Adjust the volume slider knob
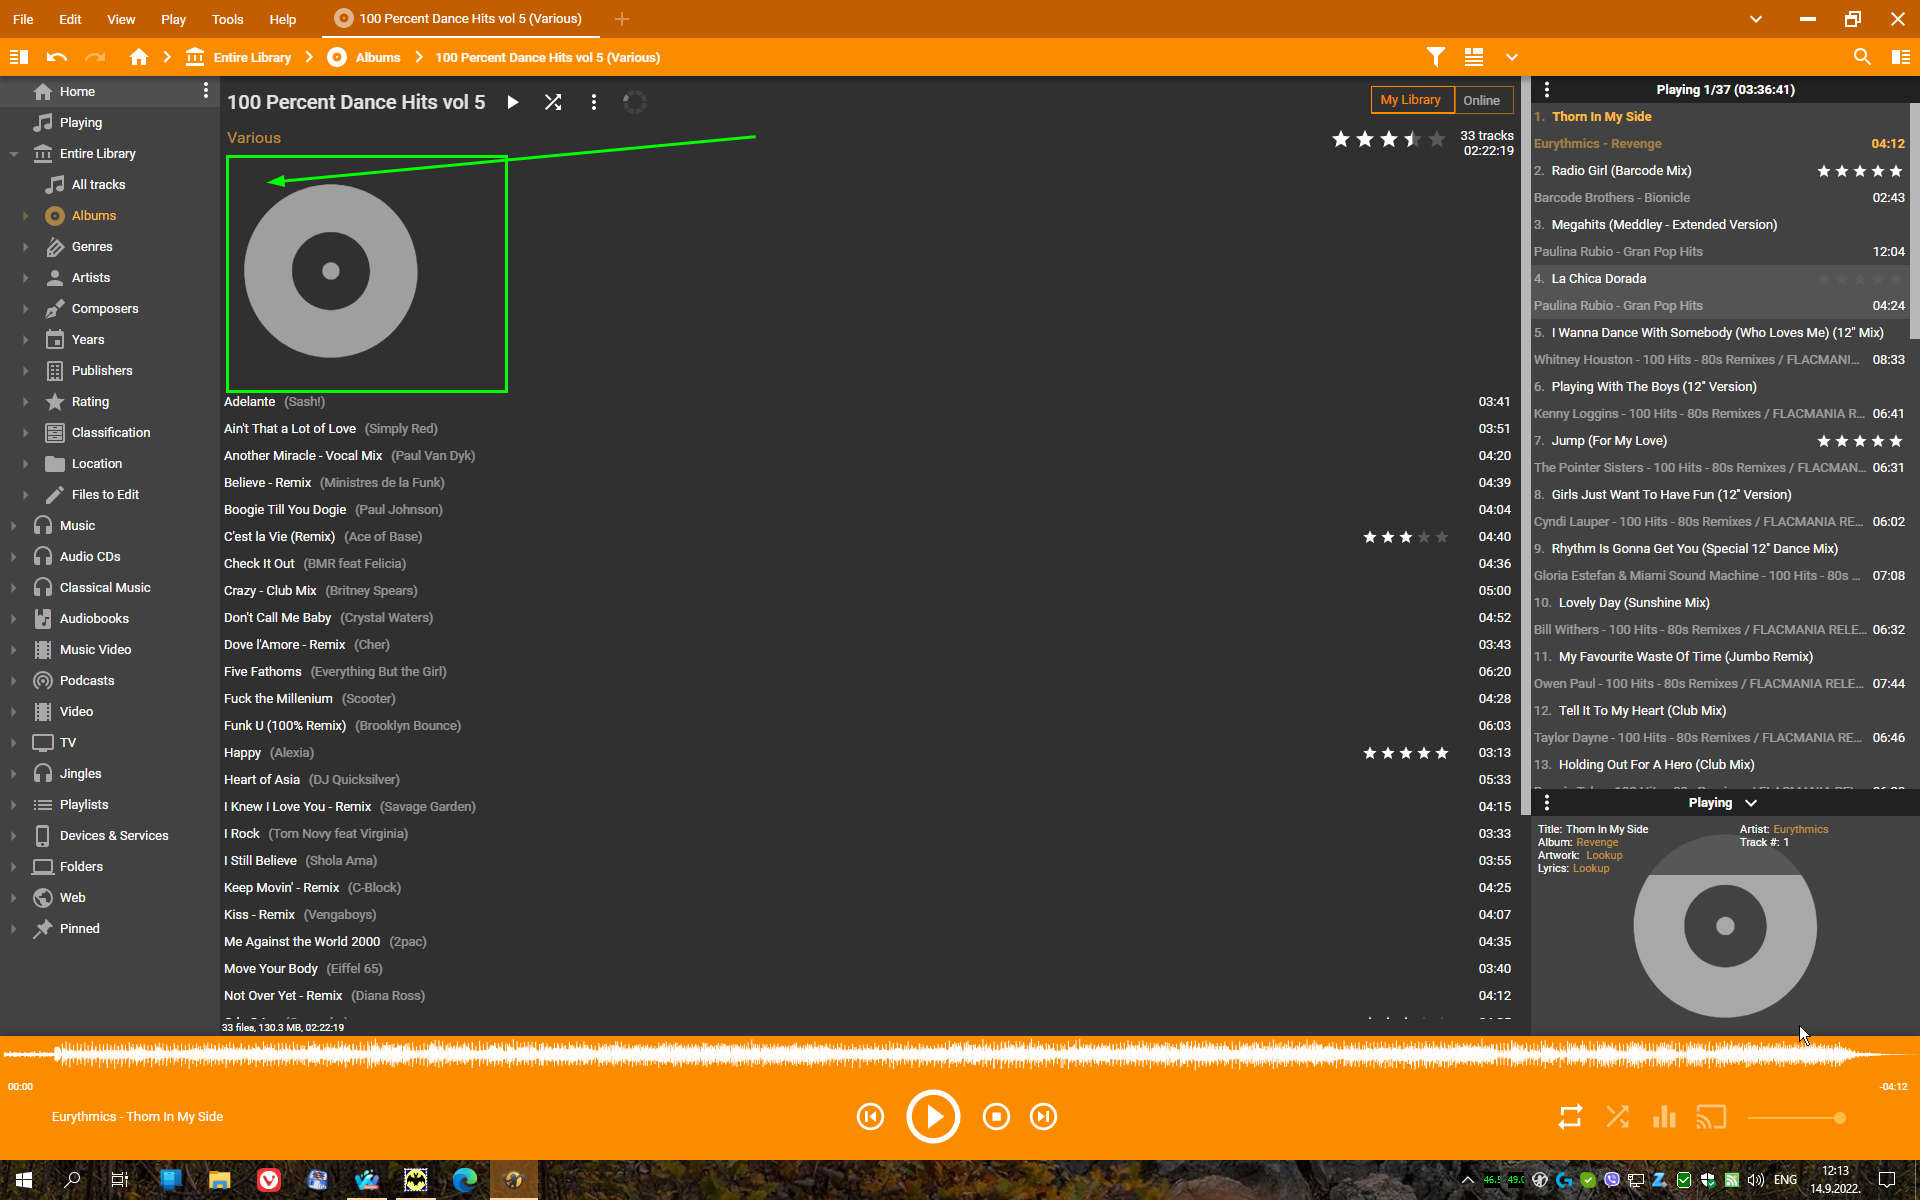Viewport: 1920px width, 1200px height. (1839, 1118)
